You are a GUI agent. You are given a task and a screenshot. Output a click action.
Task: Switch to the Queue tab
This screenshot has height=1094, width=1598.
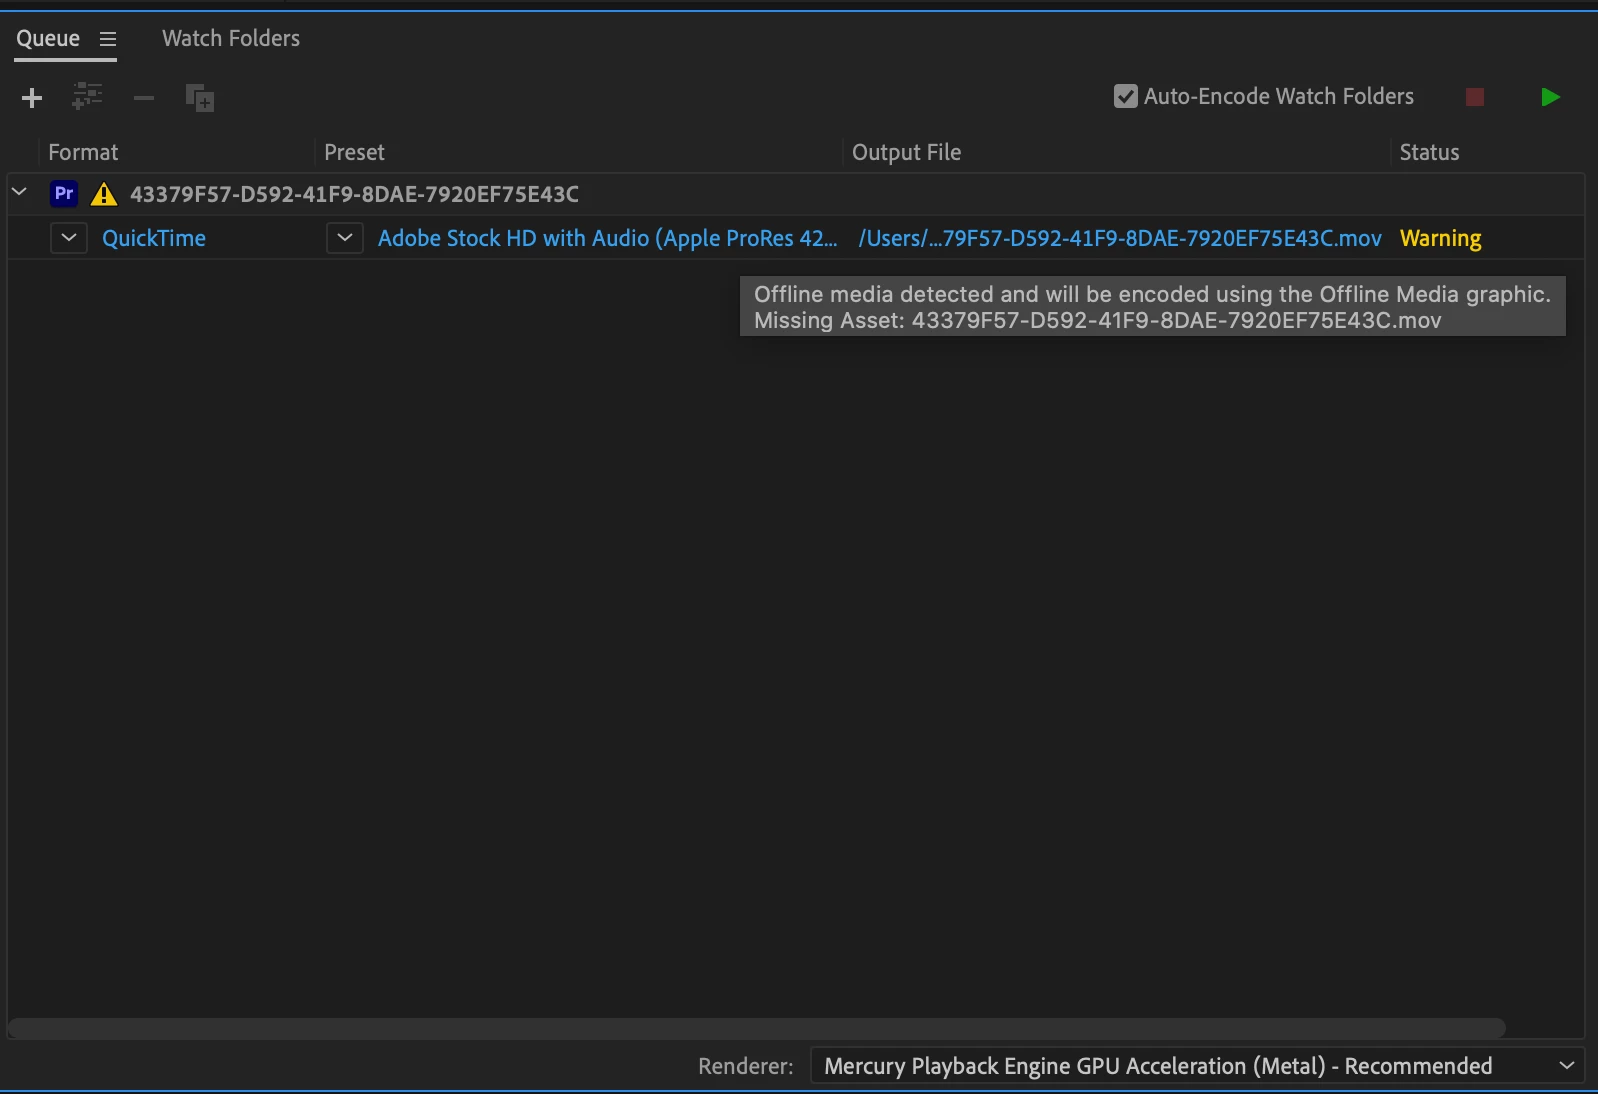[x=48, y=38]
